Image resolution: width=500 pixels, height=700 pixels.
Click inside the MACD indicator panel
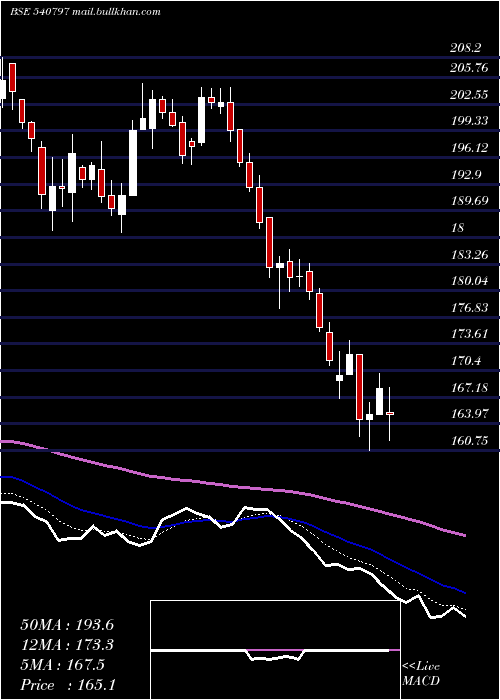[275, 650]
